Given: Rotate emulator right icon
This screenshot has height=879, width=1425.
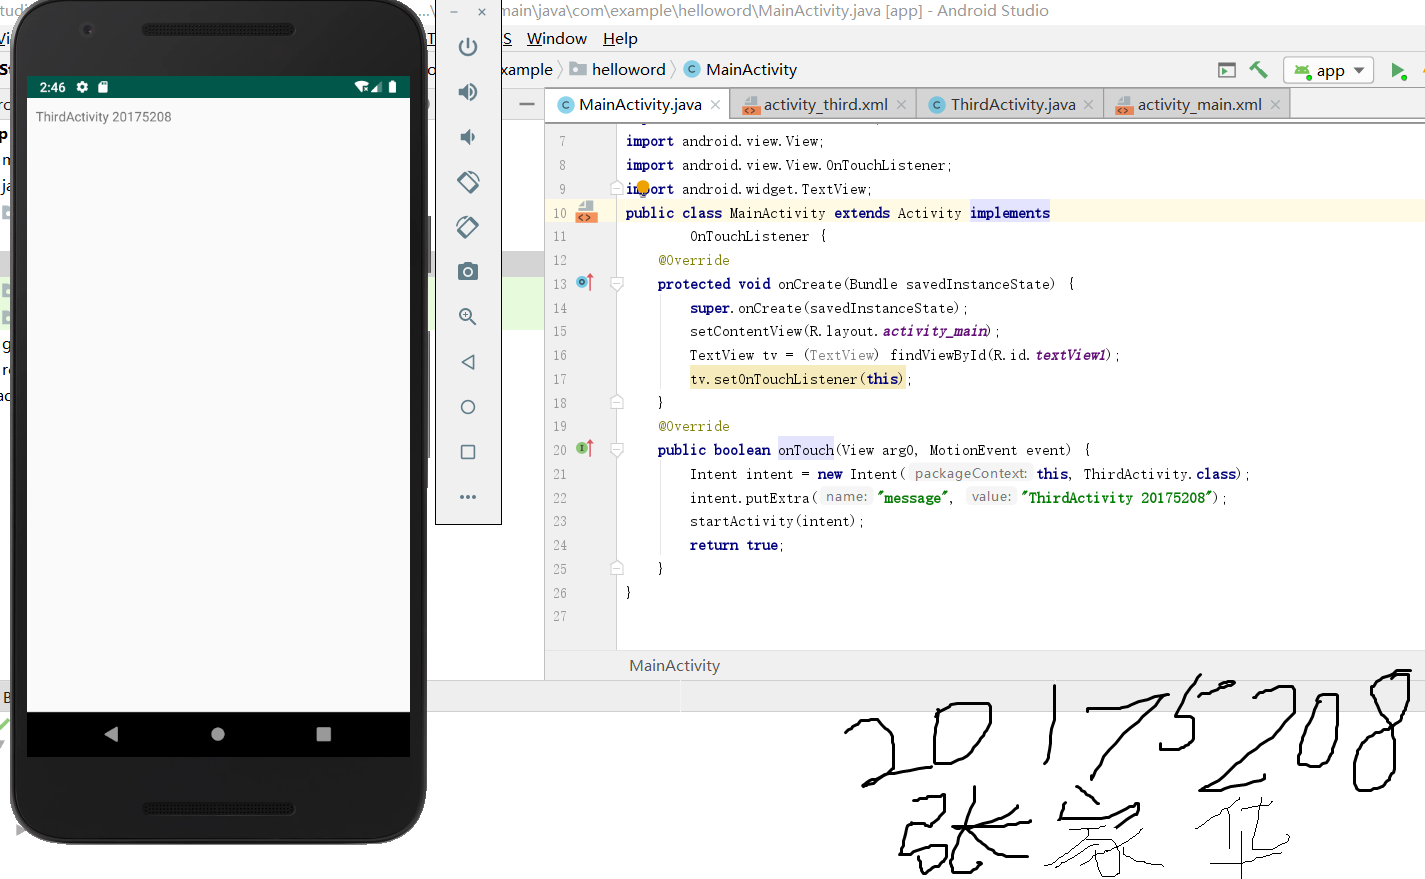Looking at the screenshot, I should (x=467, y=227).
